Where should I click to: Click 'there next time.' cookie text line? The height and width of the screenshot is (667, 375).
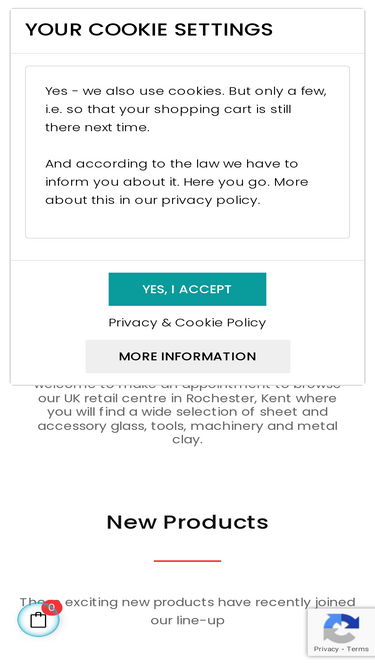coord(97,127)
